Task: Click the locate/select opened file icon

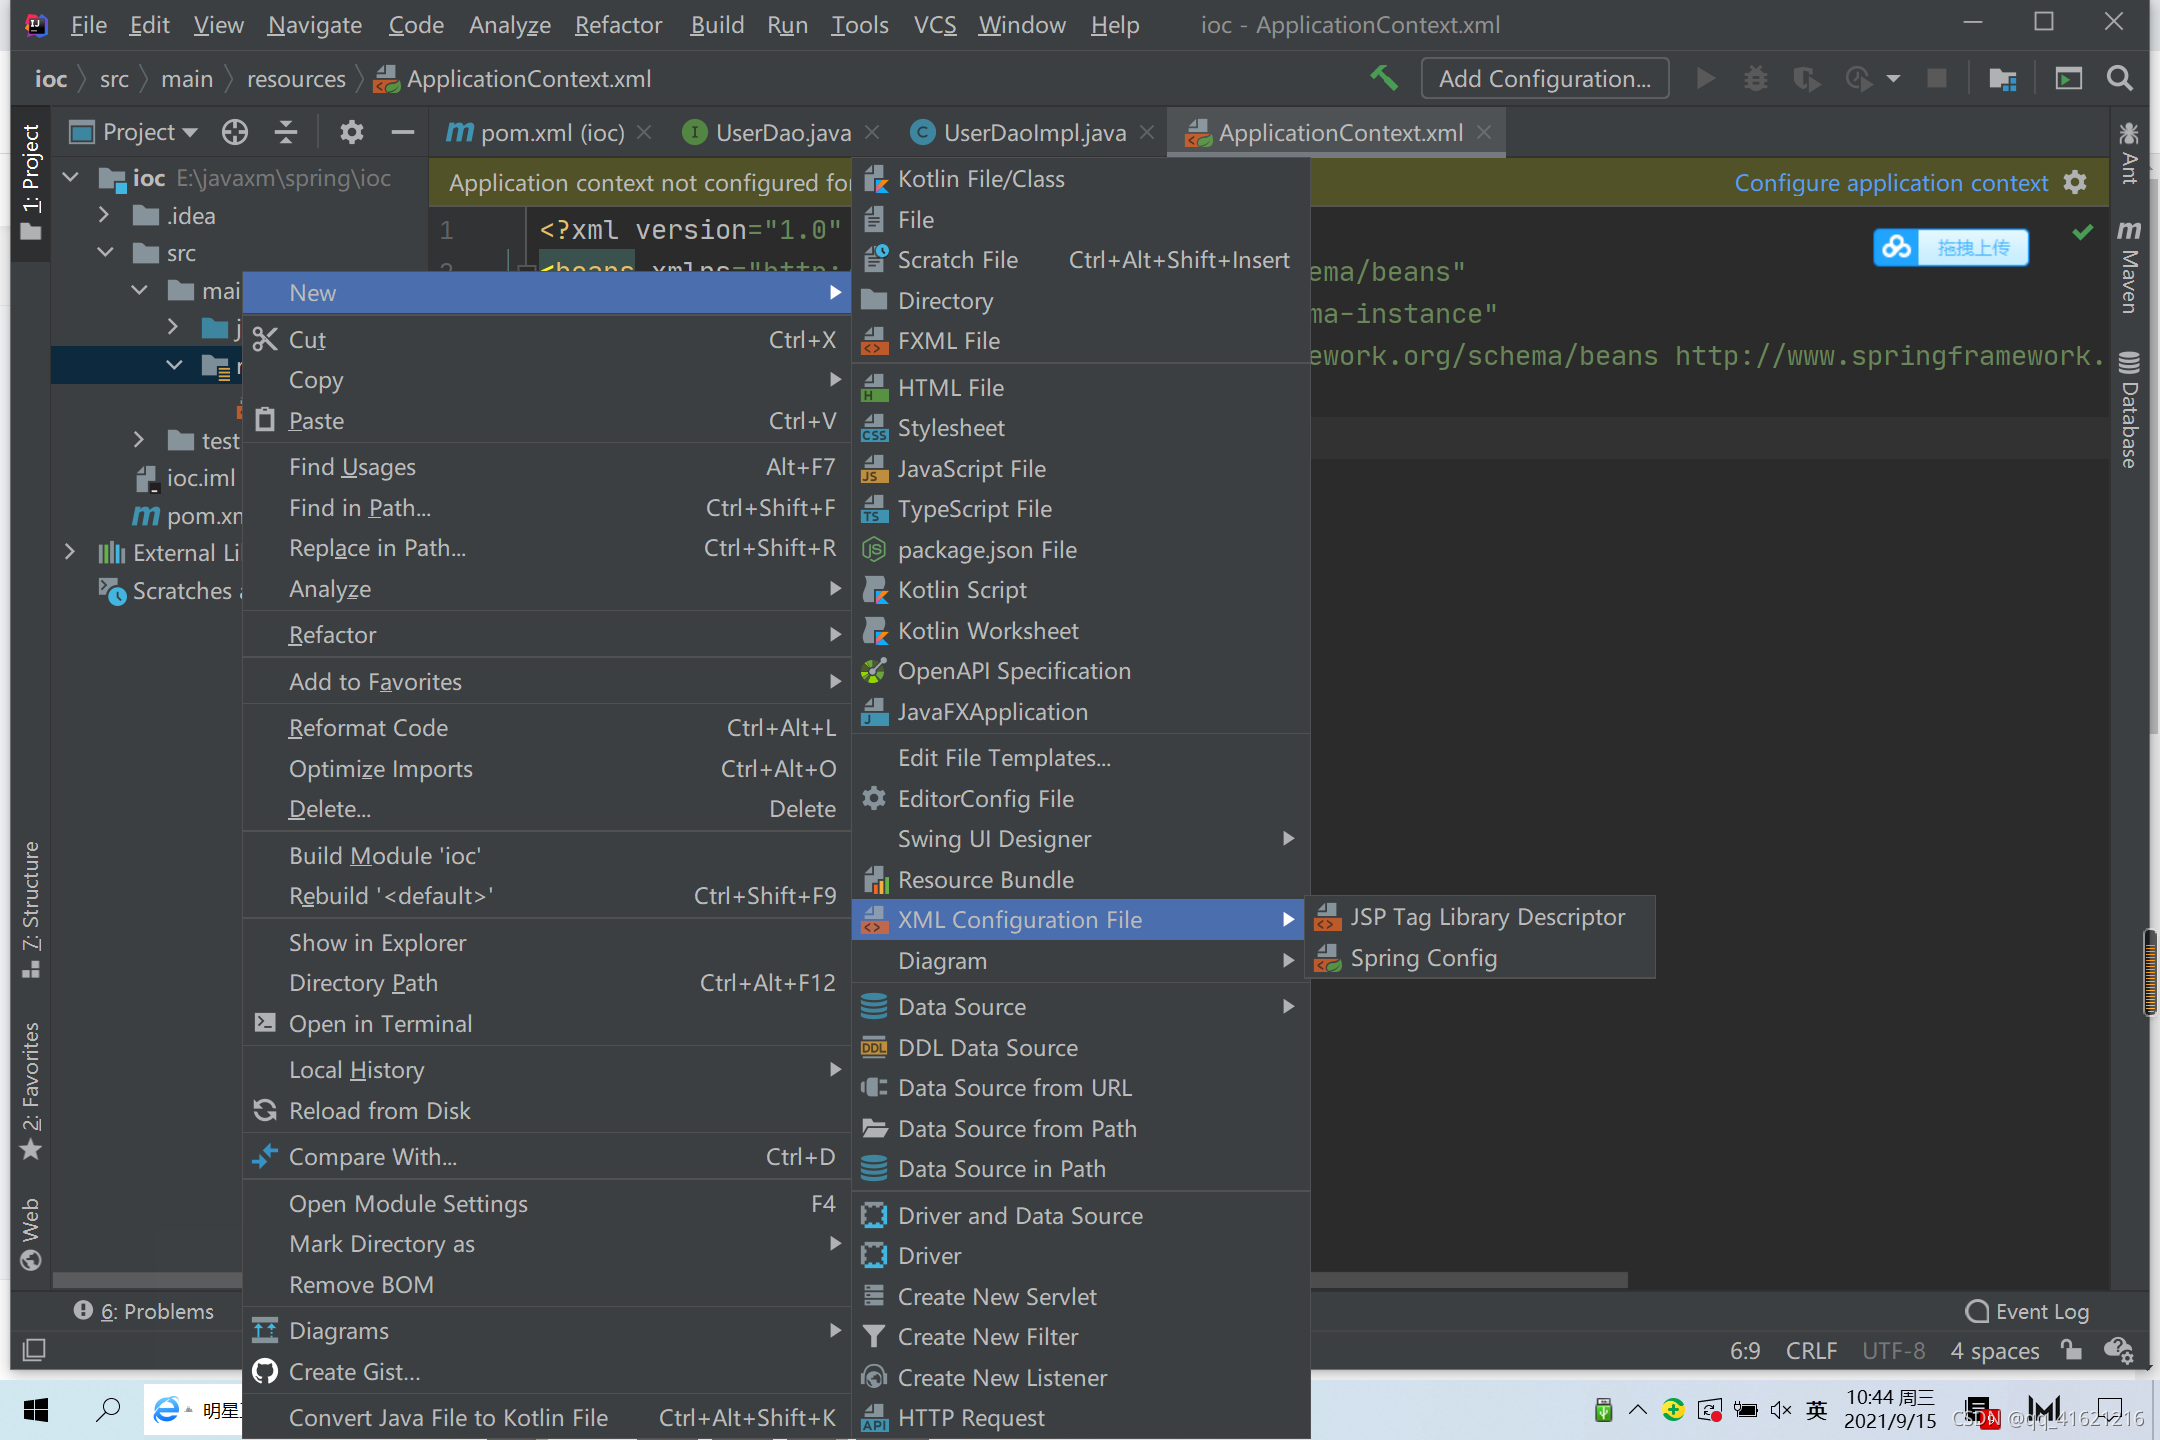Action: 235,132
